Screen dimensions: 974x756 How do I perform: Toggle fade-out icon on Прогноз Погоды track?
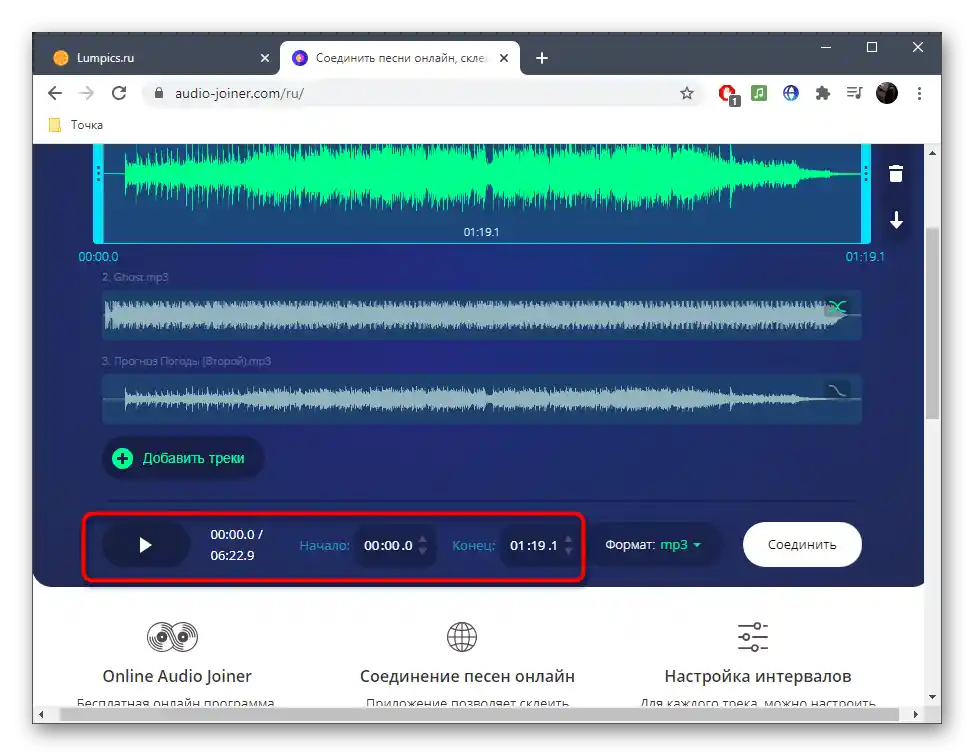(837, 391)
